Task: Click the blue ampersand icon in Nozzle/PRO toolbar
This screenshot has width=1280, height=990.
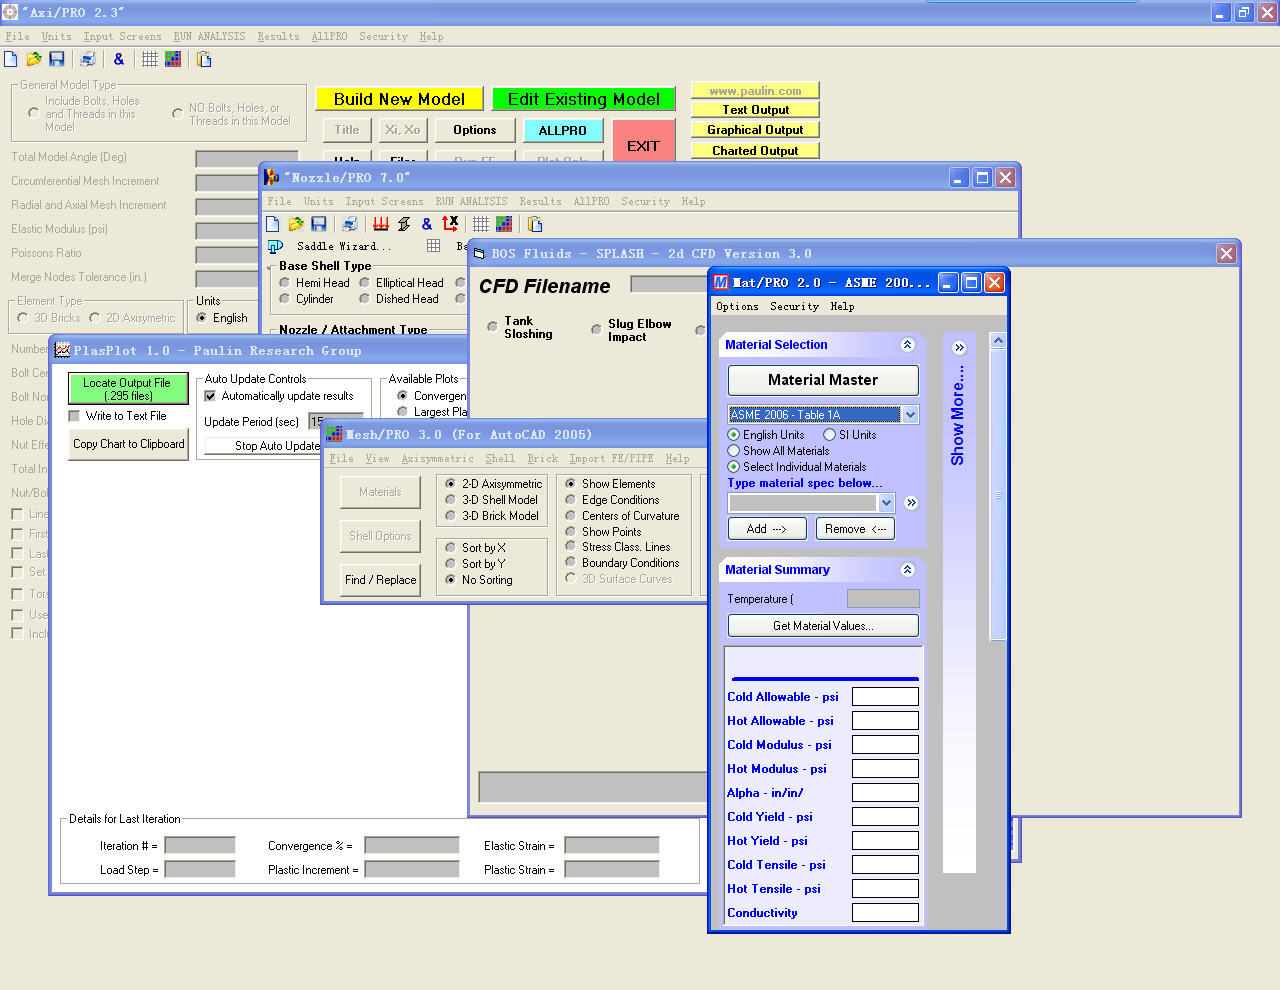Action: (427, 224)
